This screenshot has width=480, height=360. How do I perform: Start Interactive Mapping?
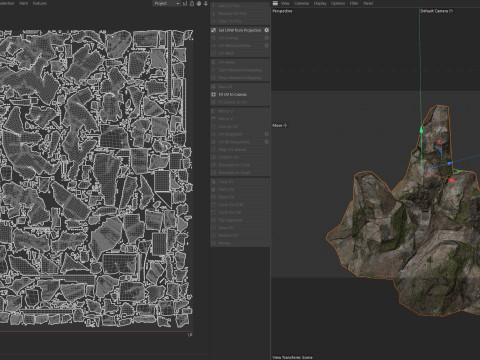[x=240, y=70]
